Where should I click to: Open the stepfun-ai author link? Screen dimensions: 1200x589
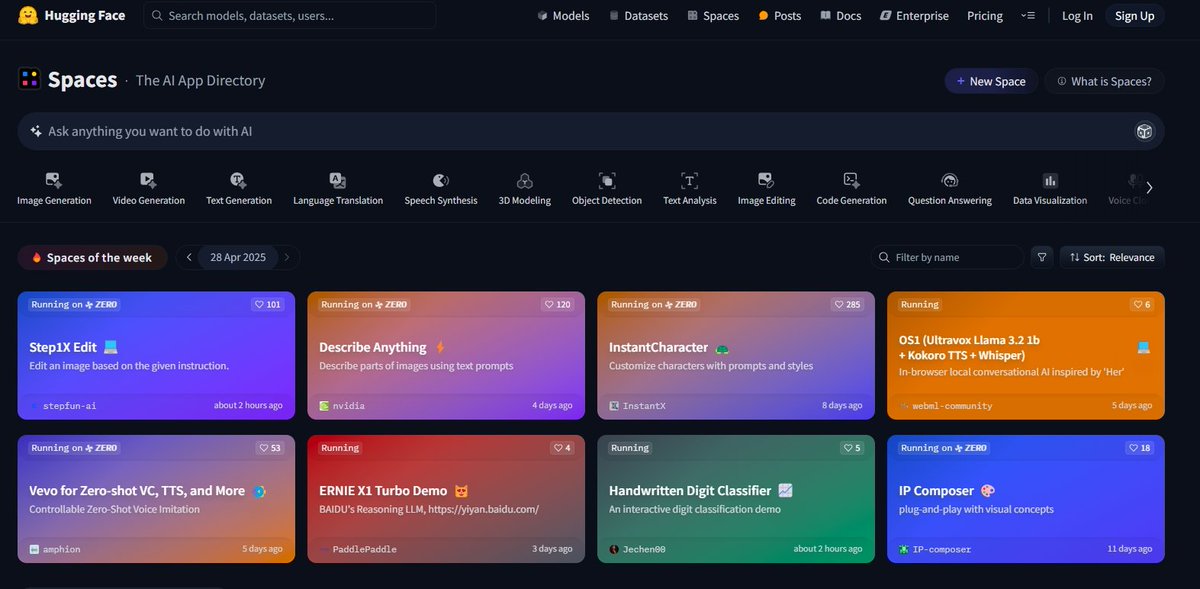tap(62, 406)
